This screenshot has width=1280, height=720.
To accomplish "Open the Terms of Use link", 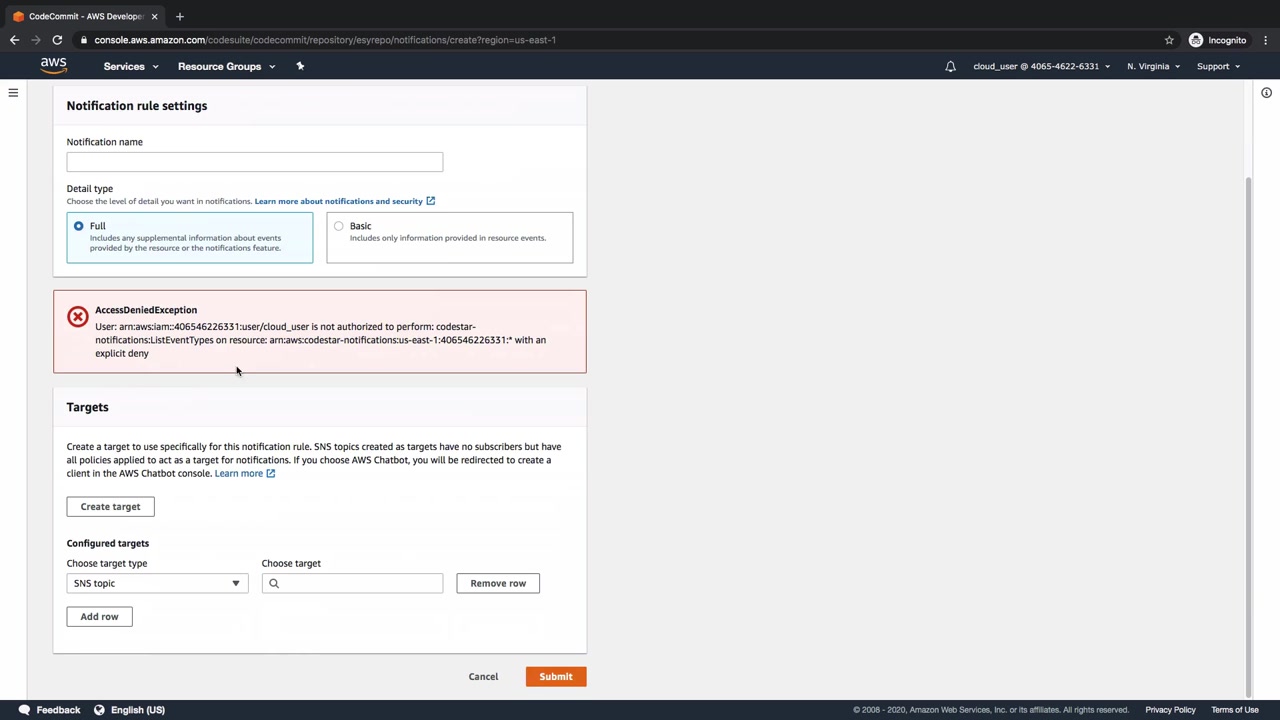I will 1235,710.
